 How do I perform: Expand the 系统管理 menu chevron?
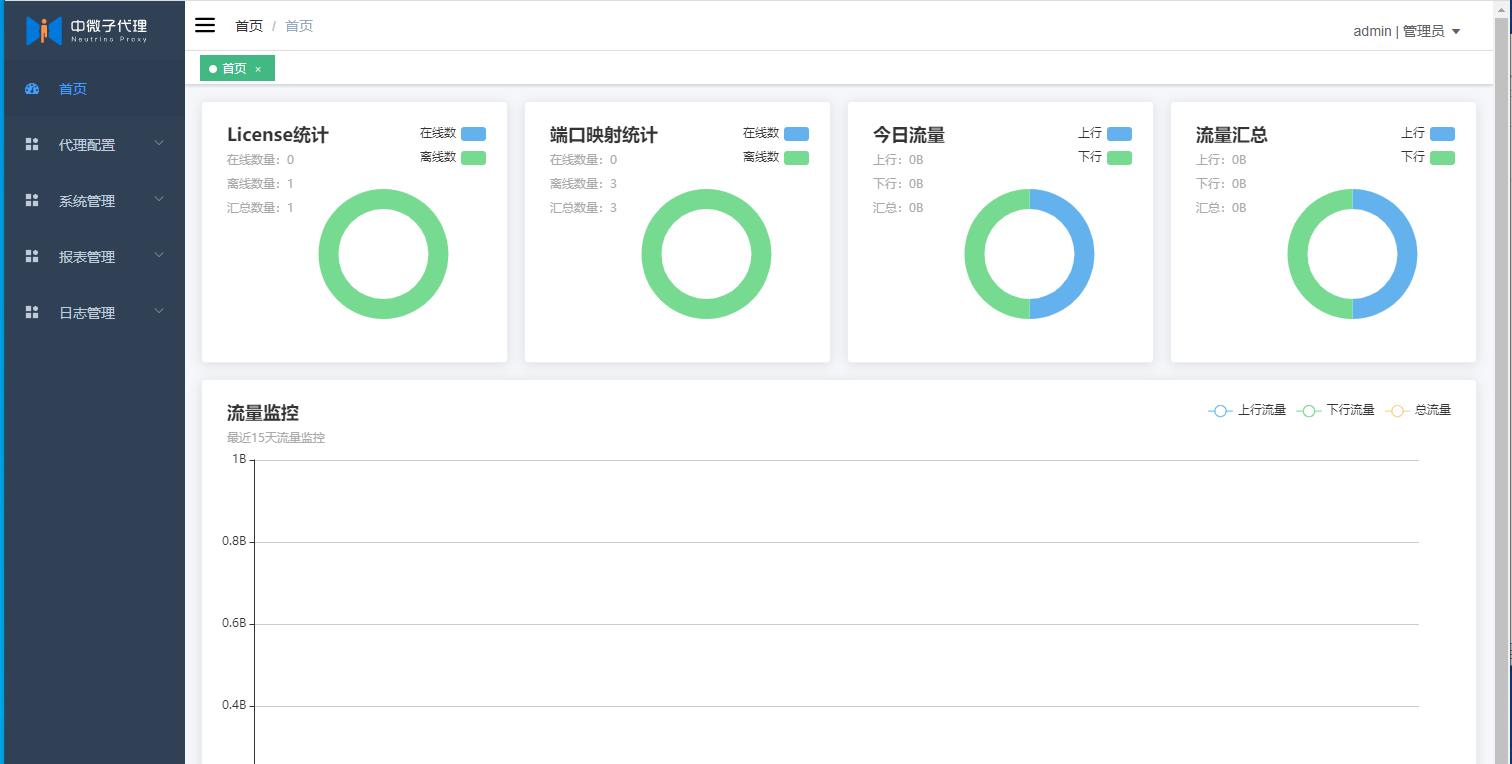pos(159,200)
